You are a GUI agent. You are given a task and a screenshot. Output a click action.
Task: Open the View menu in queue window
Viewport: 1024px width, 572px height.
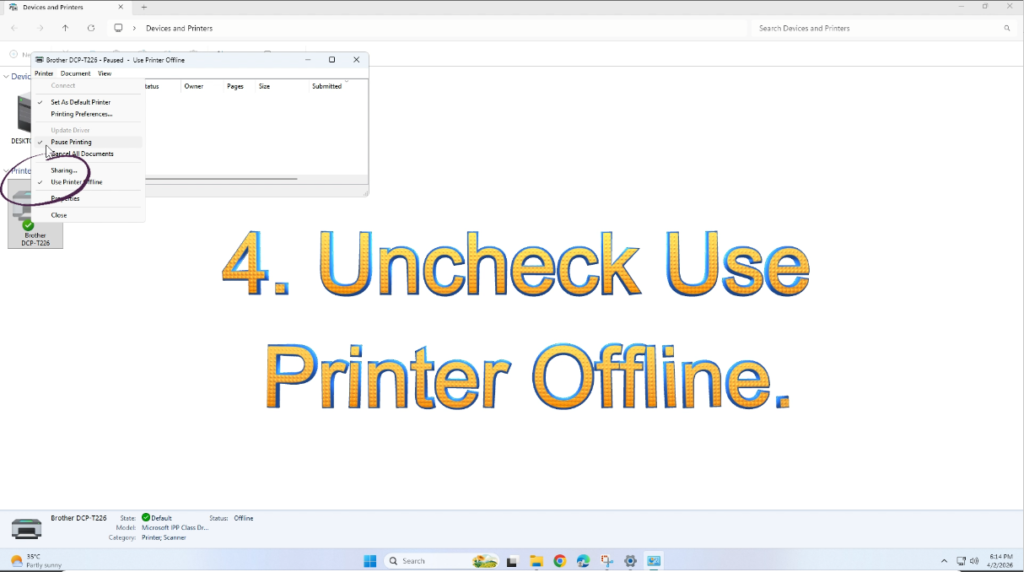tap(104, 74)
